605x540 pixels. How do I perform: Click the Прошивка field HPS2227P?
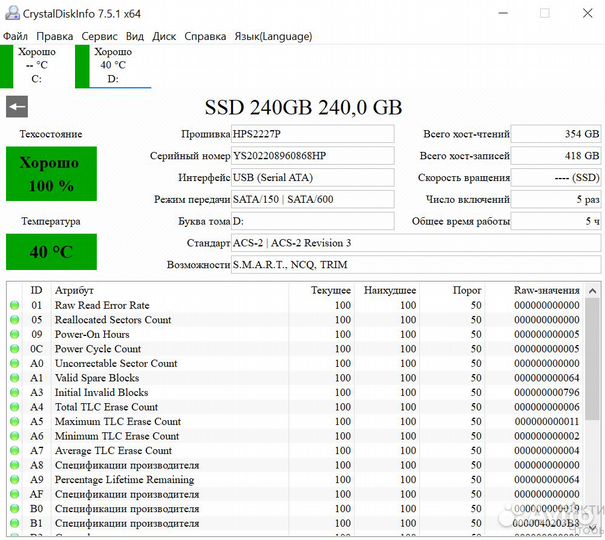[313, 134]
